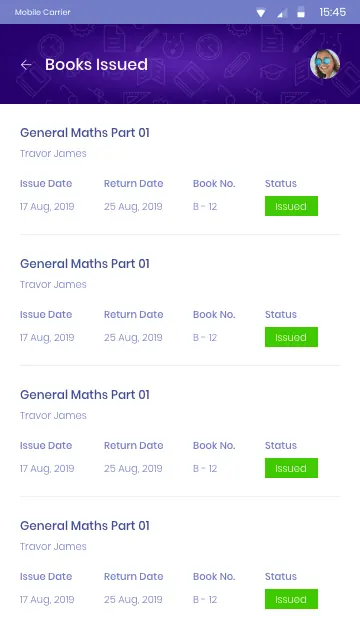The width and height of the screenshot is (360, 640).
Task: Click the fourth green Issued status button
Action: coord(291,599)
